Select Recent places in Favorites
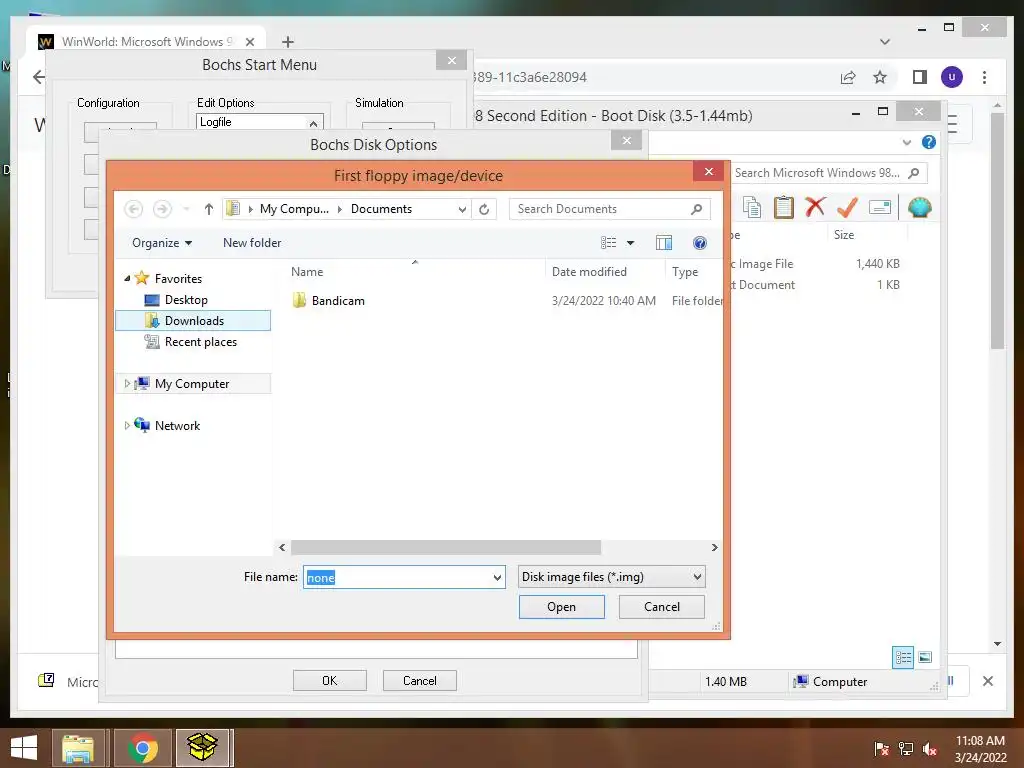The width and height of the screenshot is (1024, 768). [x=200, y=342]
